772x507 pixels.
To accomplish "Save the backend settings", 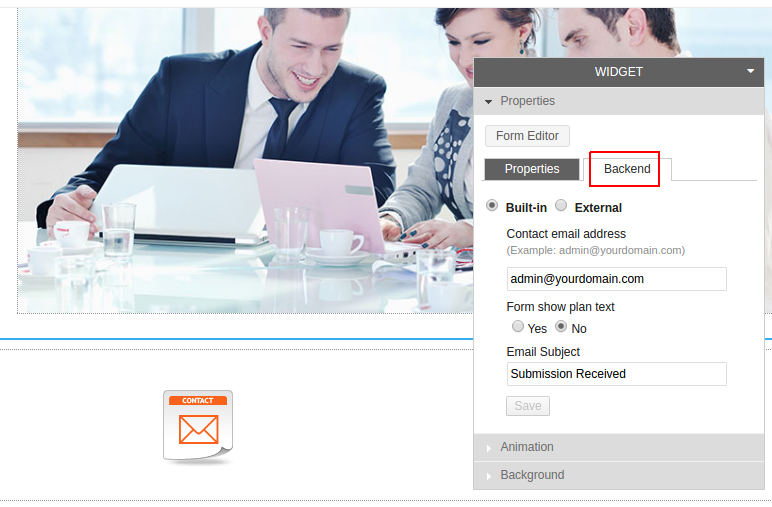I will (528, 406).
